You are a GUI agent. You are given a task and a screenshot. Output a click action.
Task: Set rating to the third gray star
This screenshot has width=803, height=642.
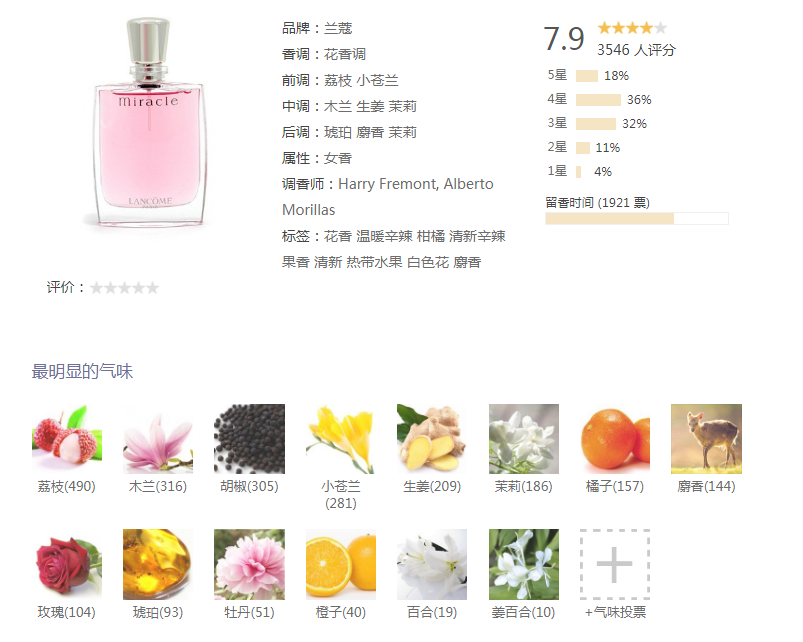pyautogui.click(x=124, y=288)
